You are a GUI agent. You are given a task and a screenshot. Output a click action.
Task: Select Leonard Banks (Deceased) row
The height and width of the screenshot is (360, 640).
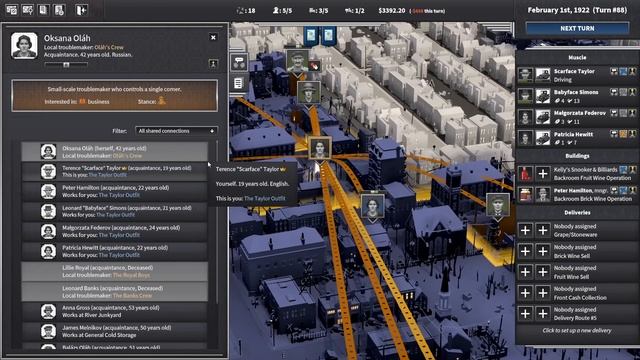click(x=115, y=291)
